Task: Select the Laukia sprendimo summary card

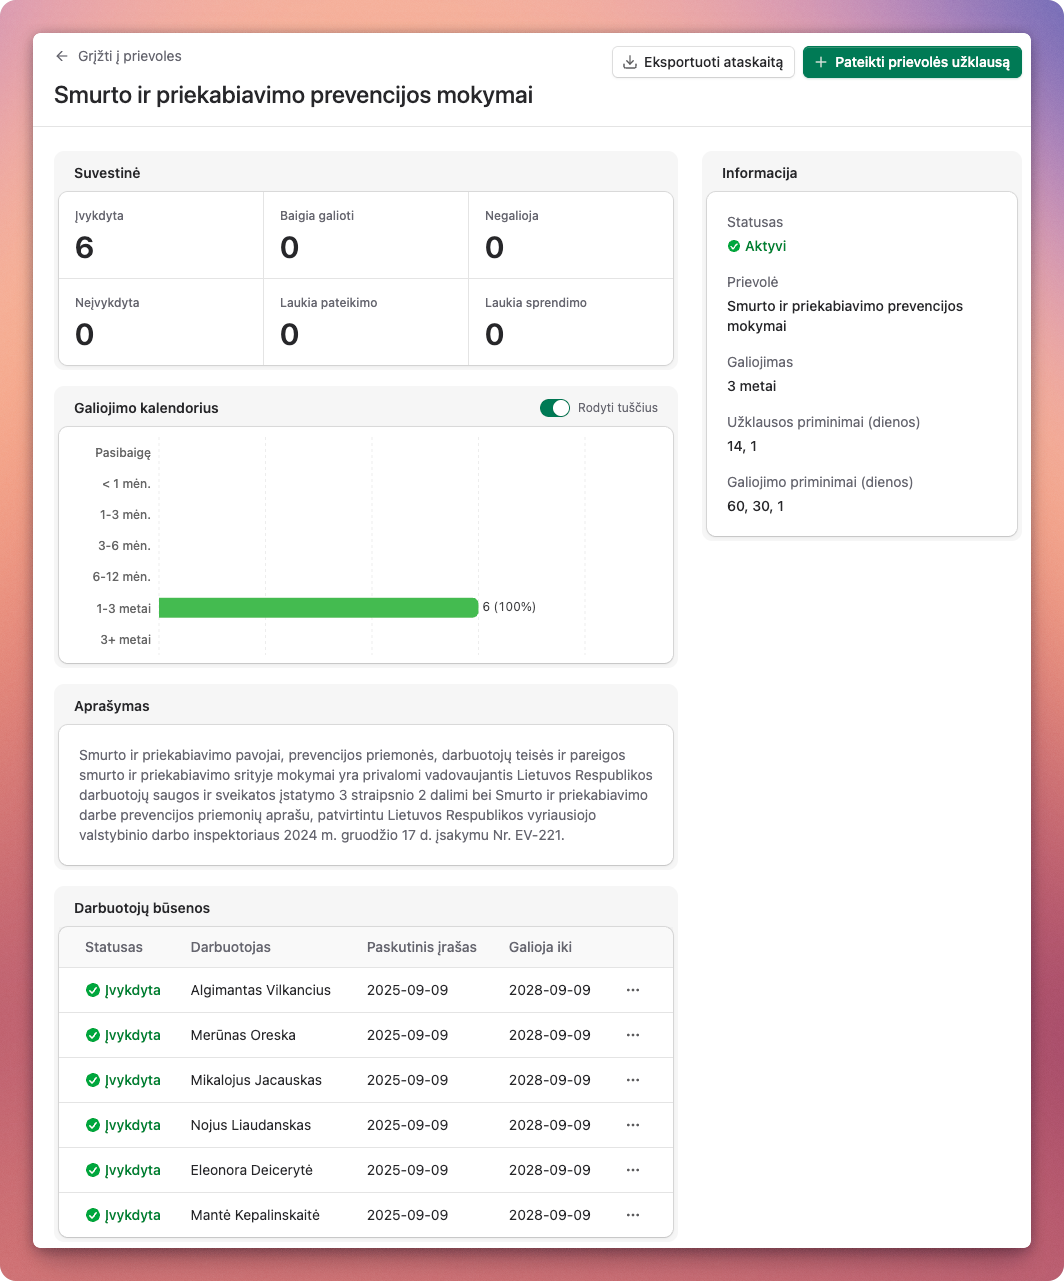Action: tap(570, 322)
